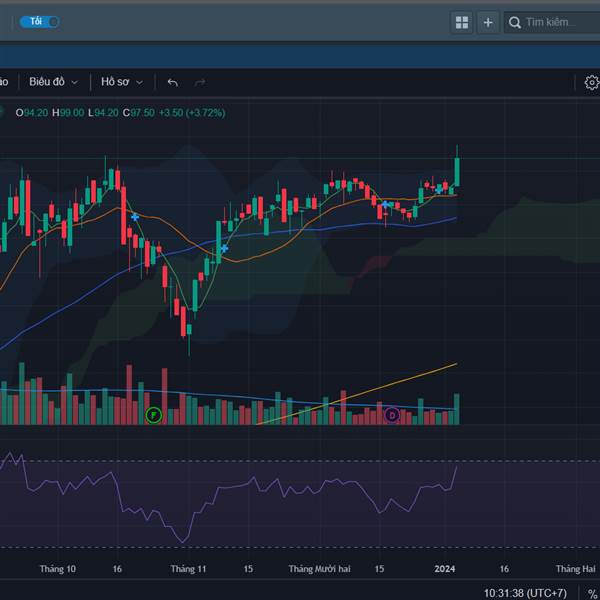Click the undo arrow
This screenshot has width=600, height=600.
[x=173, y=82]
